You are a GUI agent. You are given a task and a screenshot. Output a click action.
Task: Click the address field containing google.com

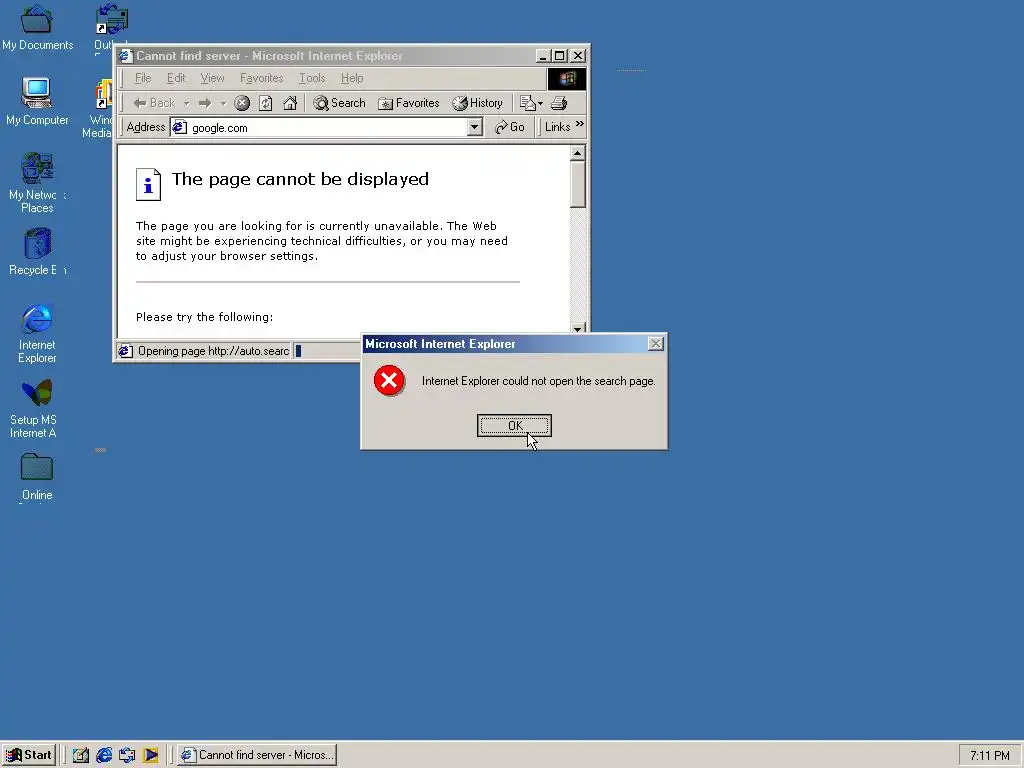pos(319,127)
